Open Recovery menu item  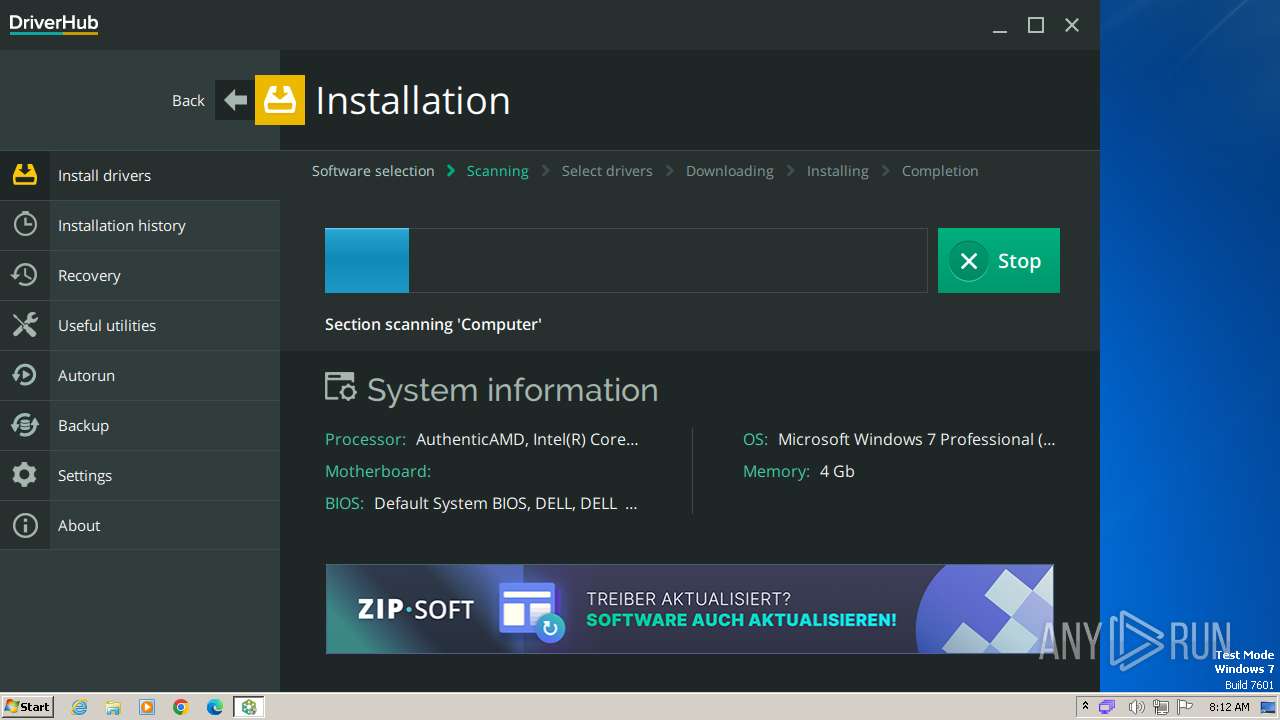click(x=140, y=275)
